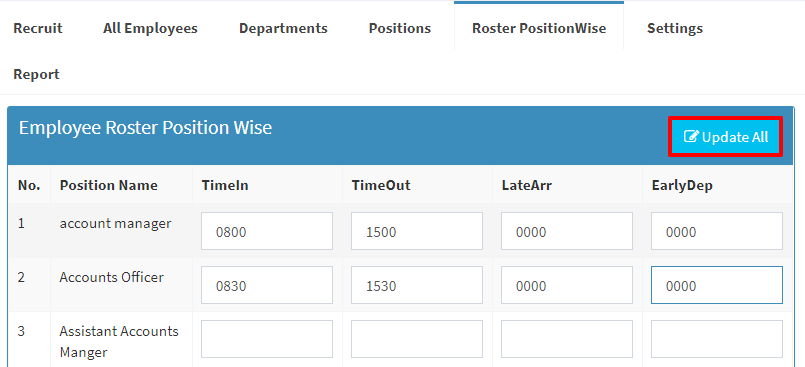Open the Settings tab
Image resolution: width=805 pixels, height=367 pixels.
(675, 28)
